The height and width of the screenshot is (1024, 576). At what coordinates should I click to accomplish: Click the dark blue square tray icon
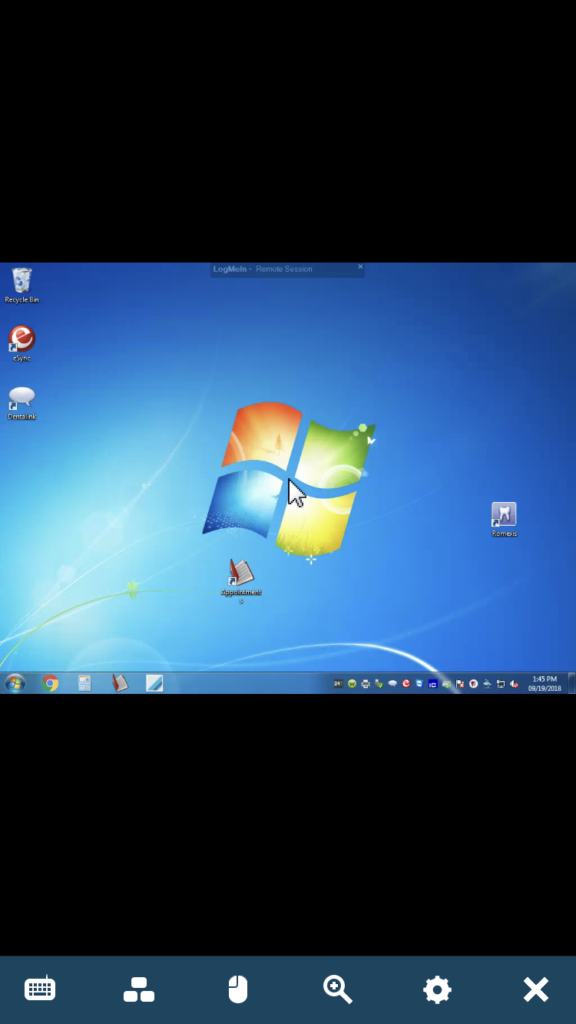[x=432, y=684]
